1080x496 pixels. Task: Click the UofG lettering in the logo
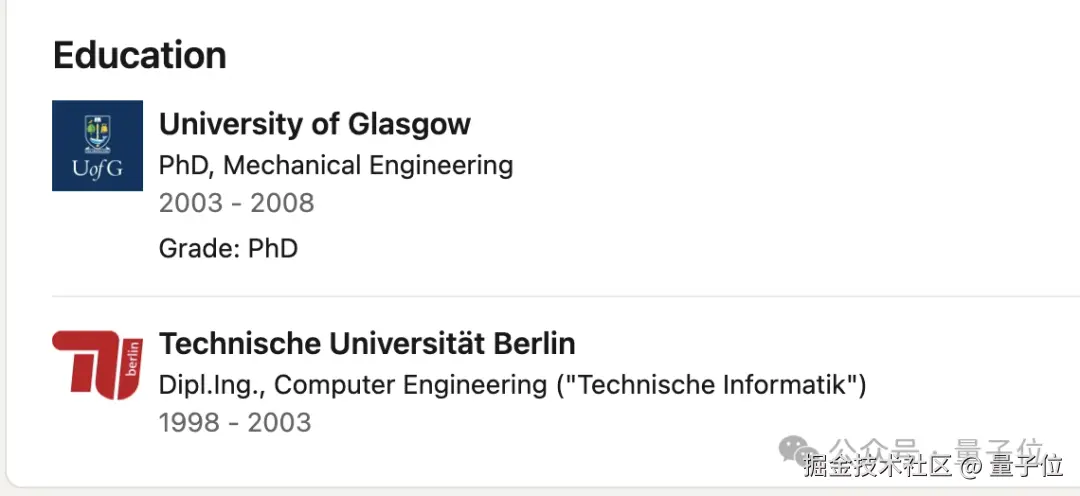tap(97, 169)
